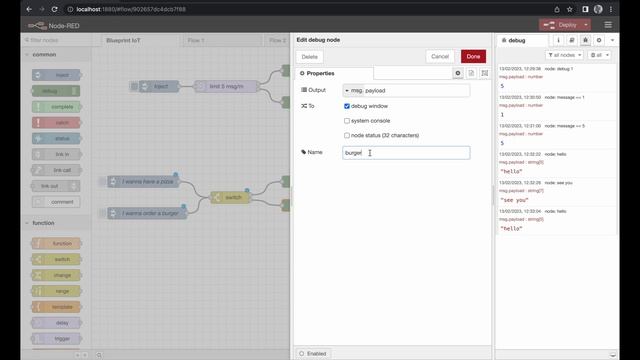Open the Deploy options dropdown arrow
640x360 pixels.
[586, 25]
